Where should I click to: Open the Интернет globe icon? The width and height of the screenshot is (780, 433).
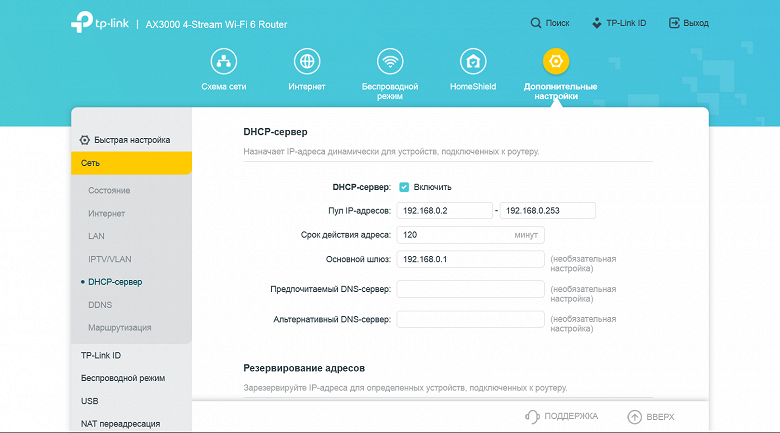click(x=307, y=61)
